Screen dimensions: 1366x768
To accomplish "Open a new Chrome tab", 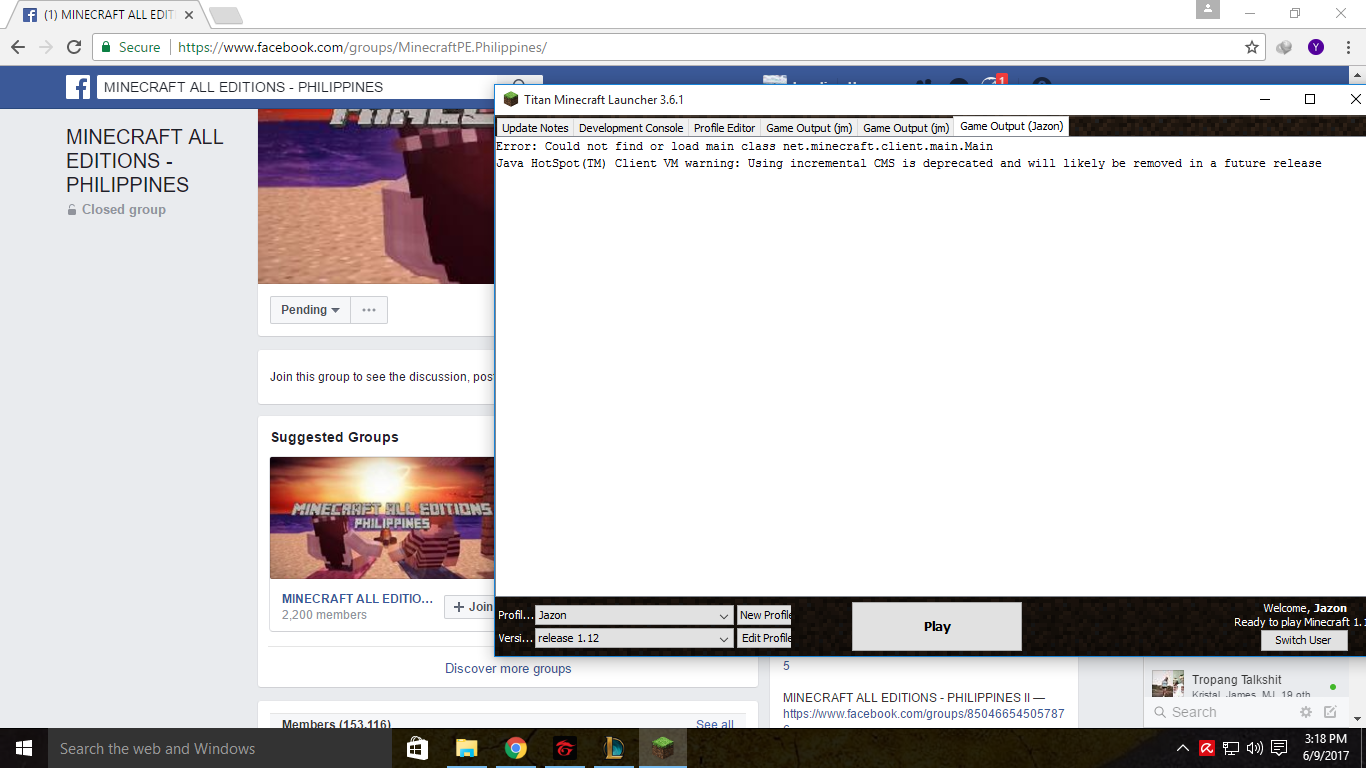I will point(226,16).
